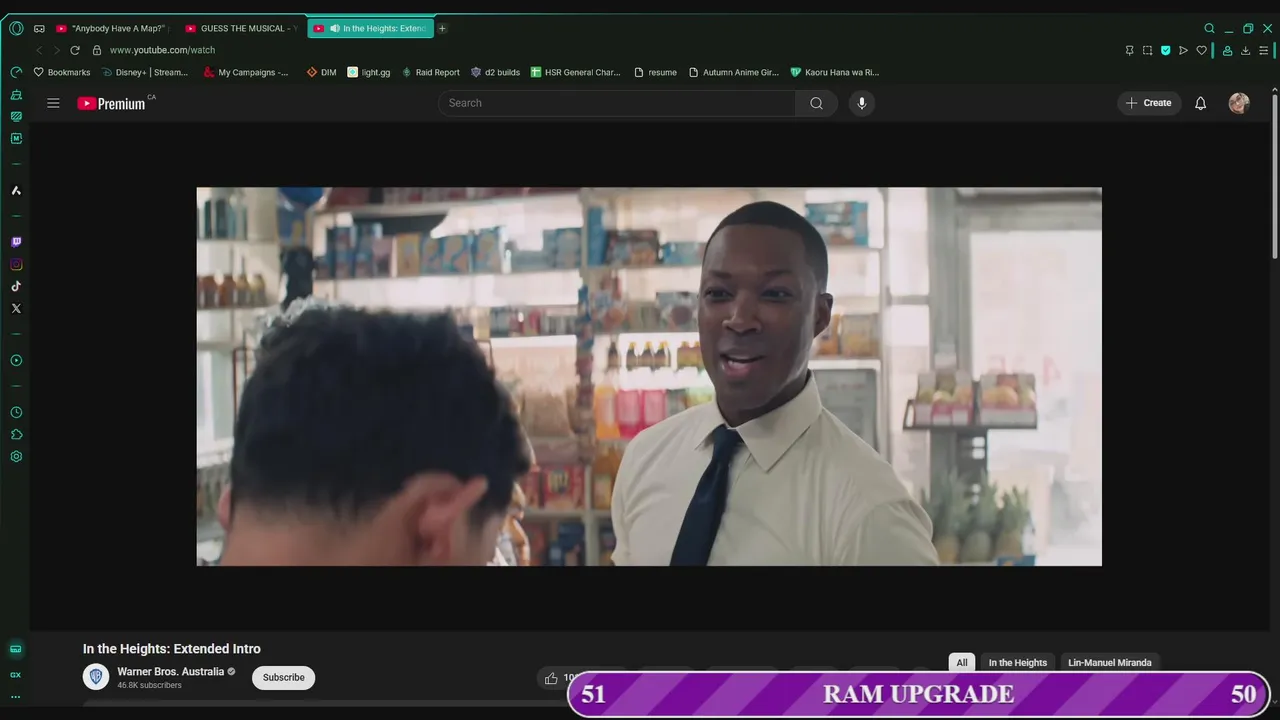1280x720 pixels.
Task: Open the GX sidebar icon near bottom
Action: (x=15, y=675)
